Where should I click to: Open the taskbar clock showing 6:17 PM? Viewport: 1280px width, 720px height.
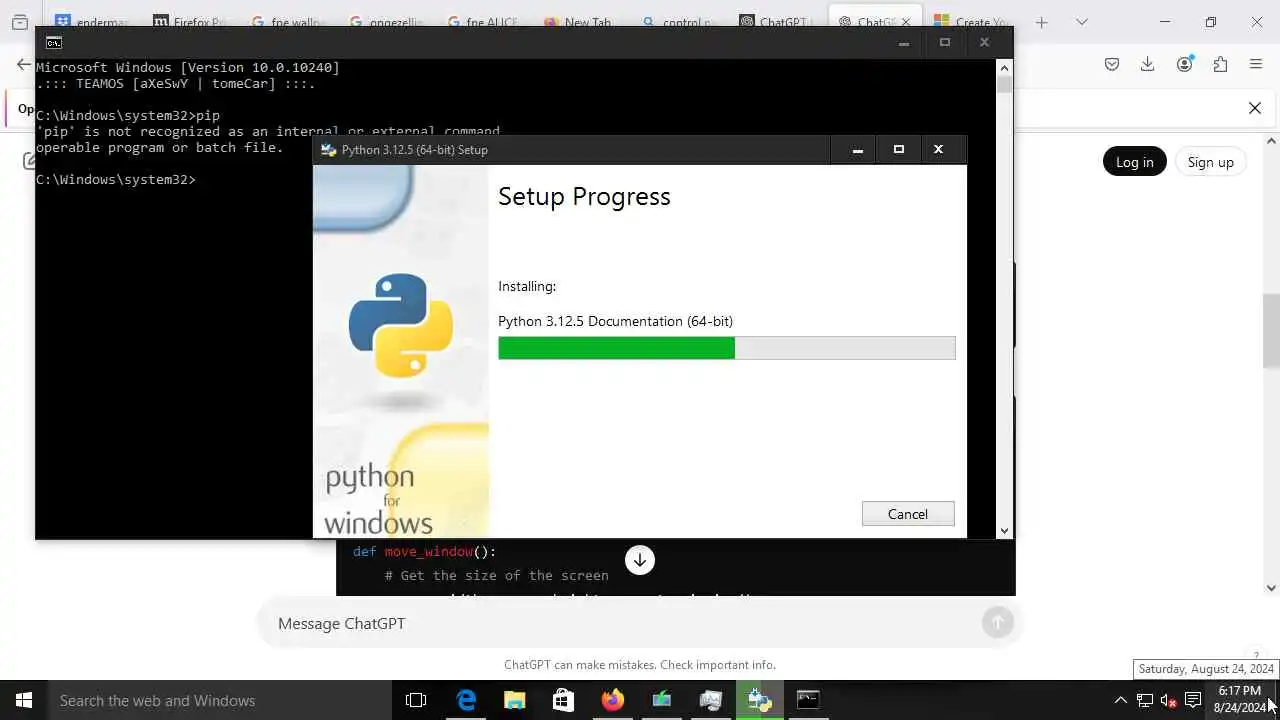click(1239, 699)
